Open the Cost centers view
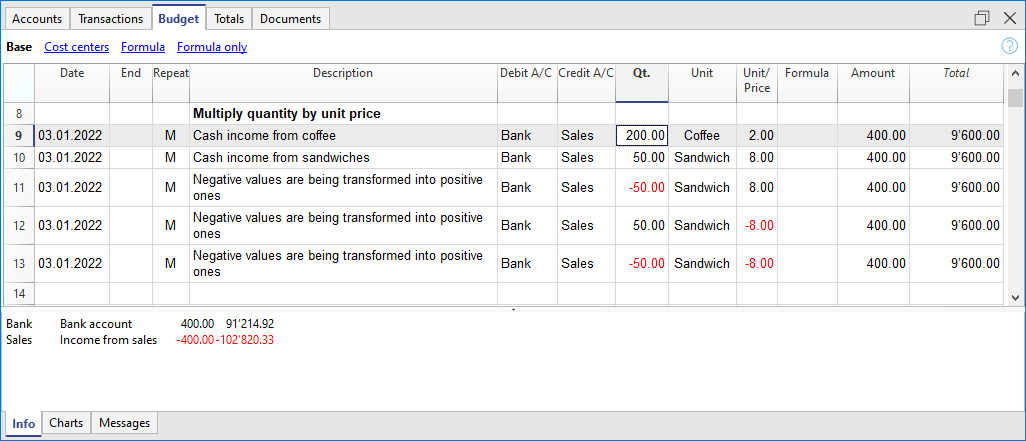 coord(77,47)
